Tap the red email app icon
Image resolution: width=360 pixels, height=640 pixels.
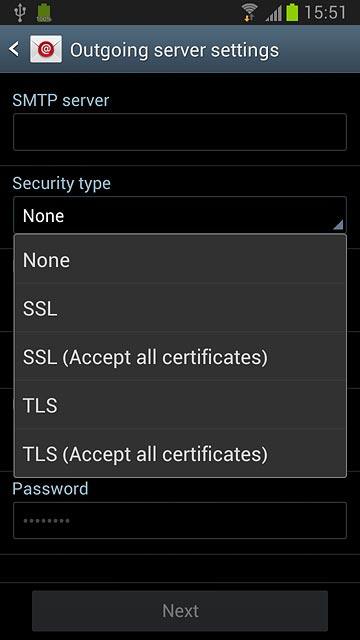click(x=46, y=49)
